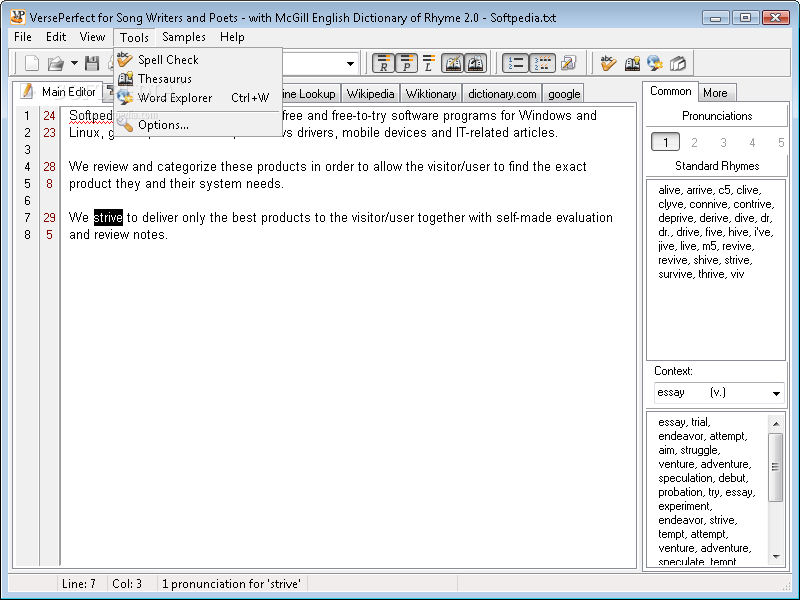The width and height of the screenshot is (800, 600).
Task: Choose Thesaurus from Tools menu
Action: click(x=198, y=79)
